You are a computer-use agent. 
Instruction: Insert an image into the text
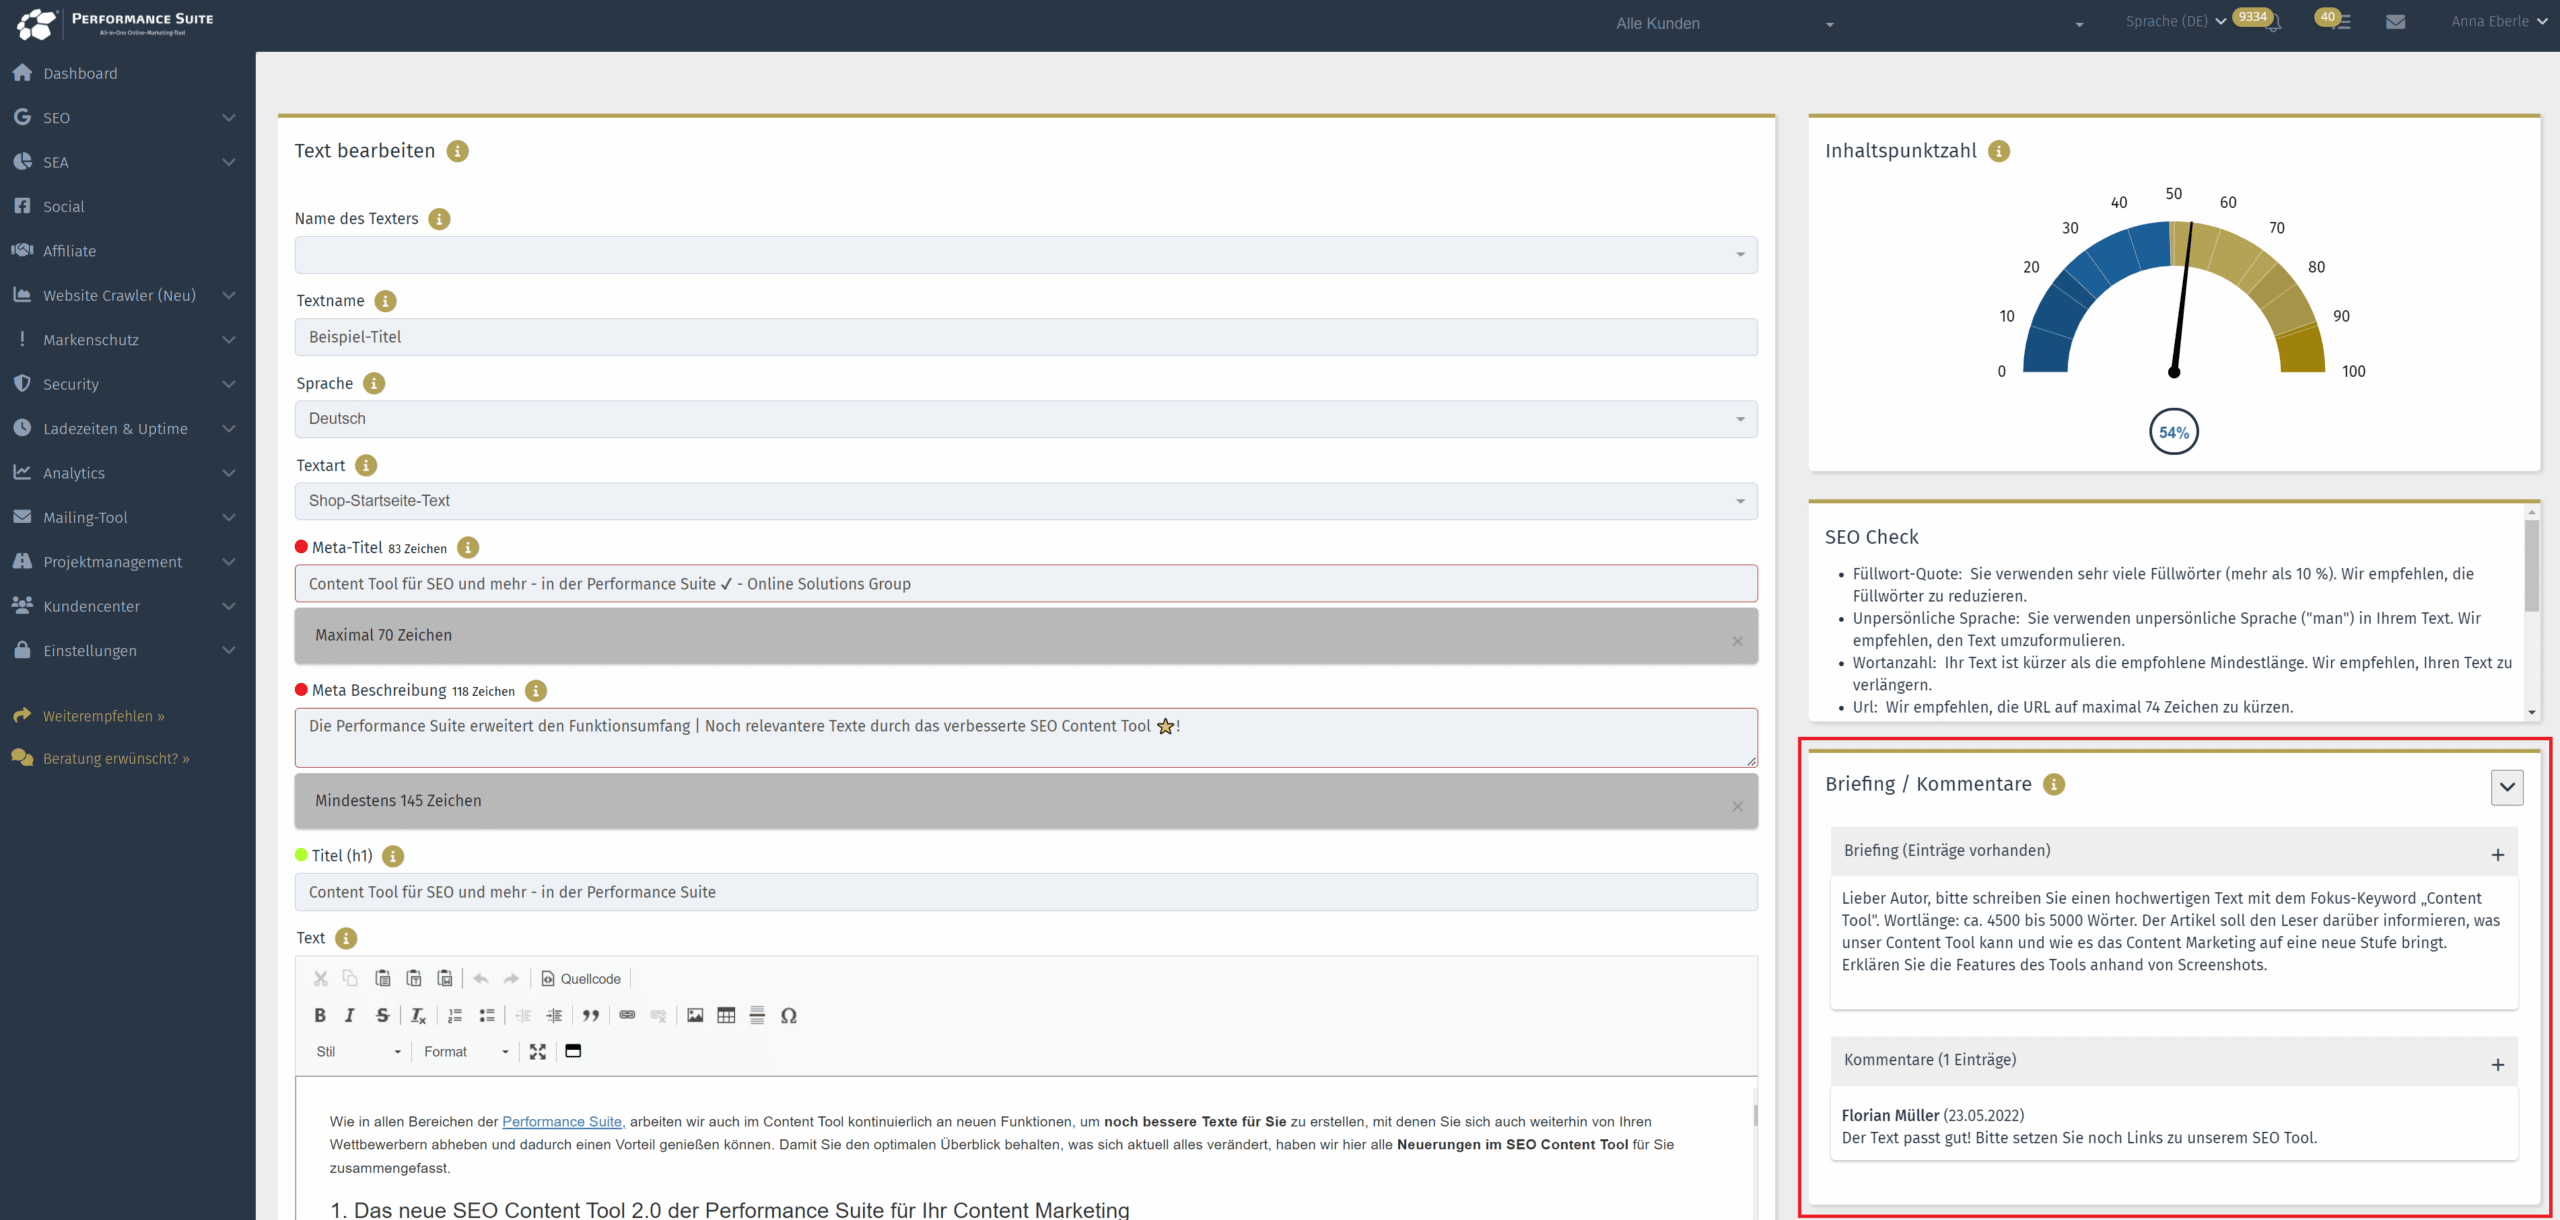tap(695, 1015)
